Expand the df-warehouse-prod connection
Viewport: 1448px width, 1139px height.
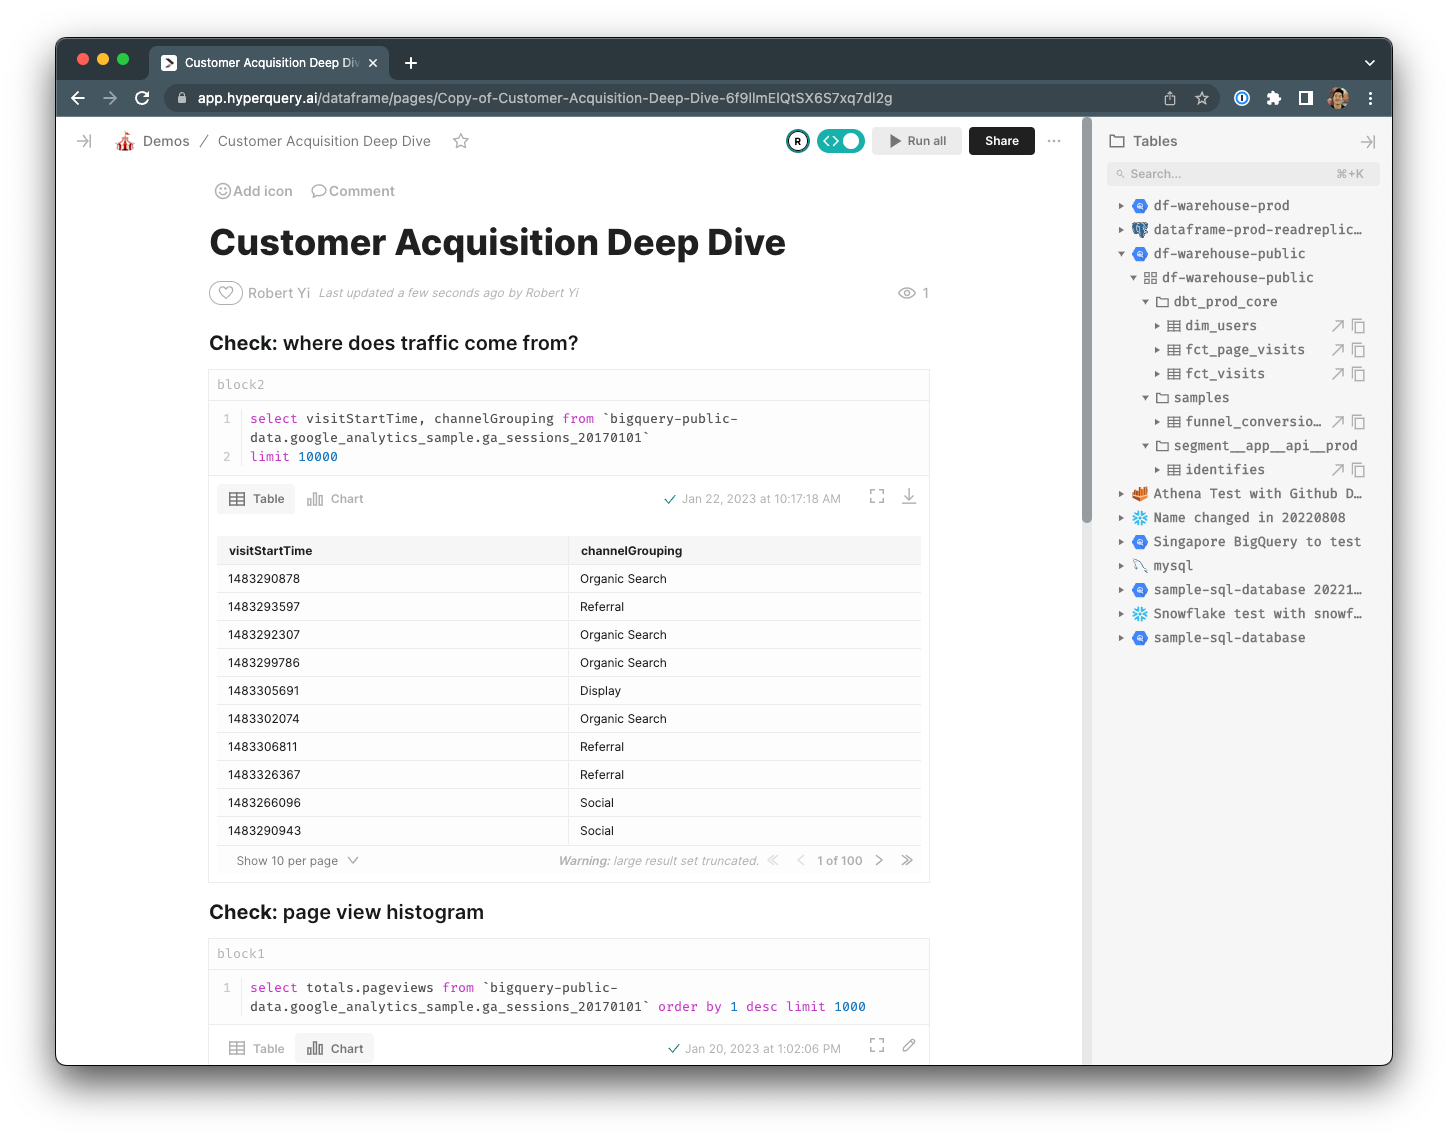(x=1121, y=205)
